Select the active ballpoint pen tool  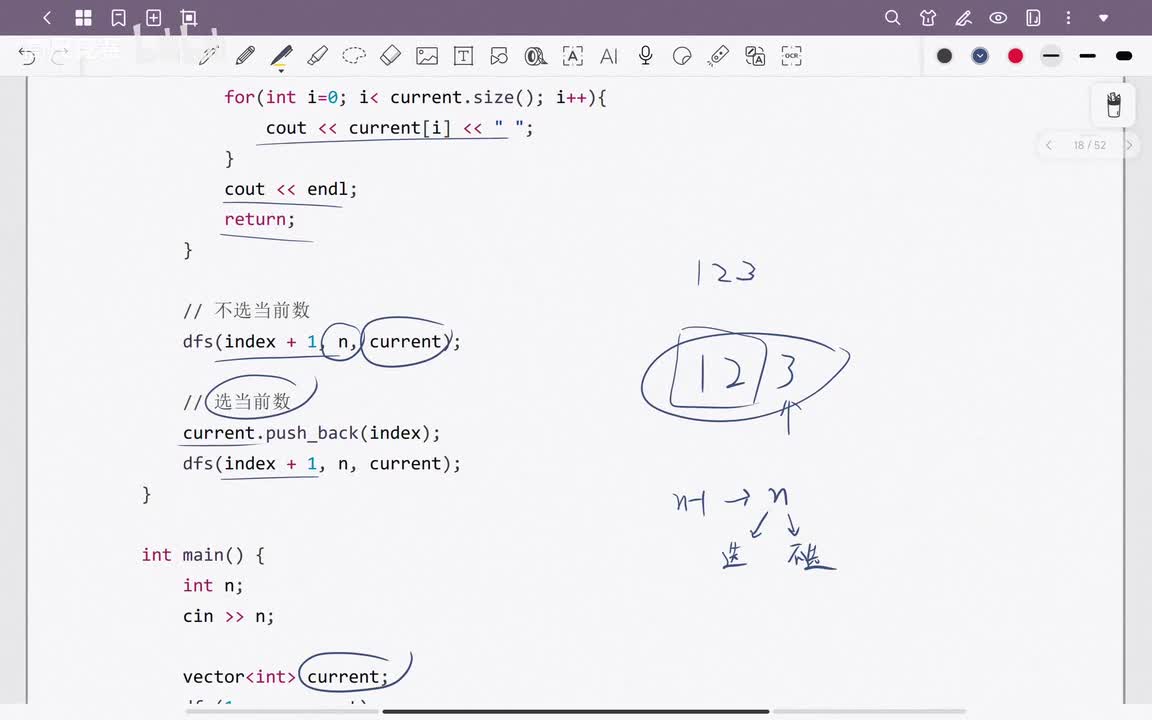pyautogui.click(x=281, y=57)
